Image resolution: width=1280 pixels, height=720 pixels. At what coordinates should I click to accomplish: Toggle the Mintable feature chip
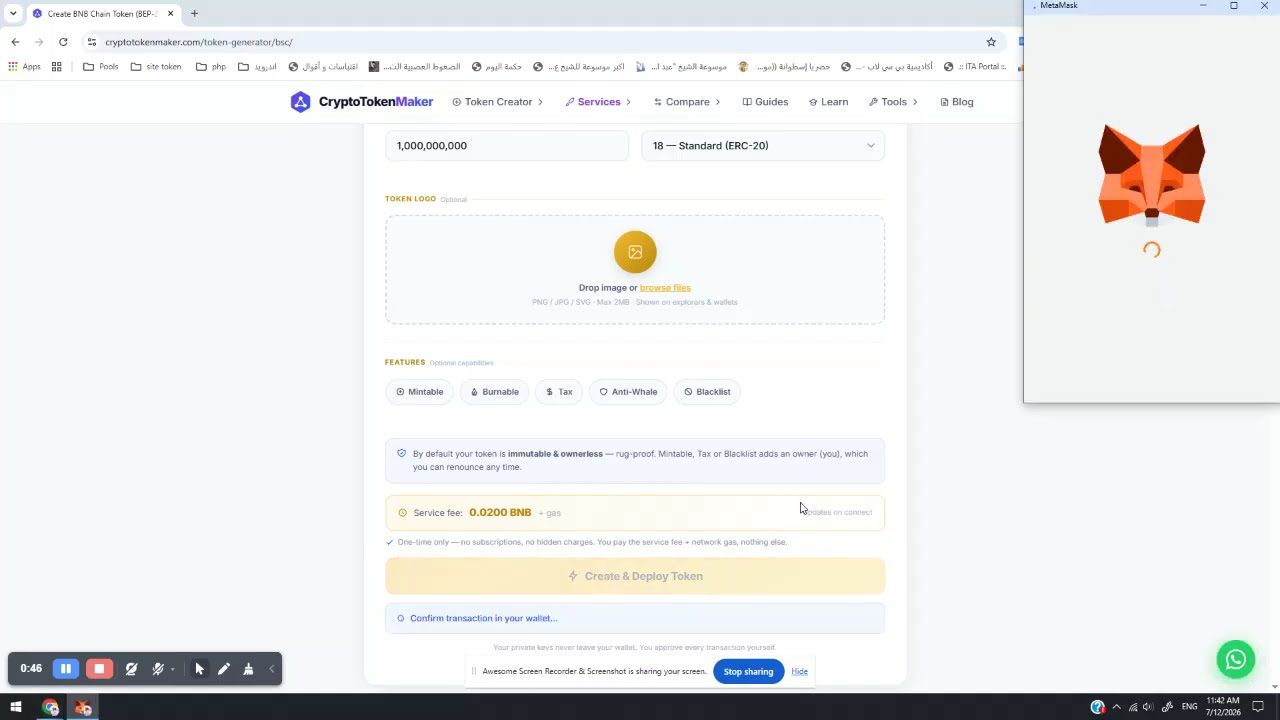pyautogui.click(x=419, y=392)
